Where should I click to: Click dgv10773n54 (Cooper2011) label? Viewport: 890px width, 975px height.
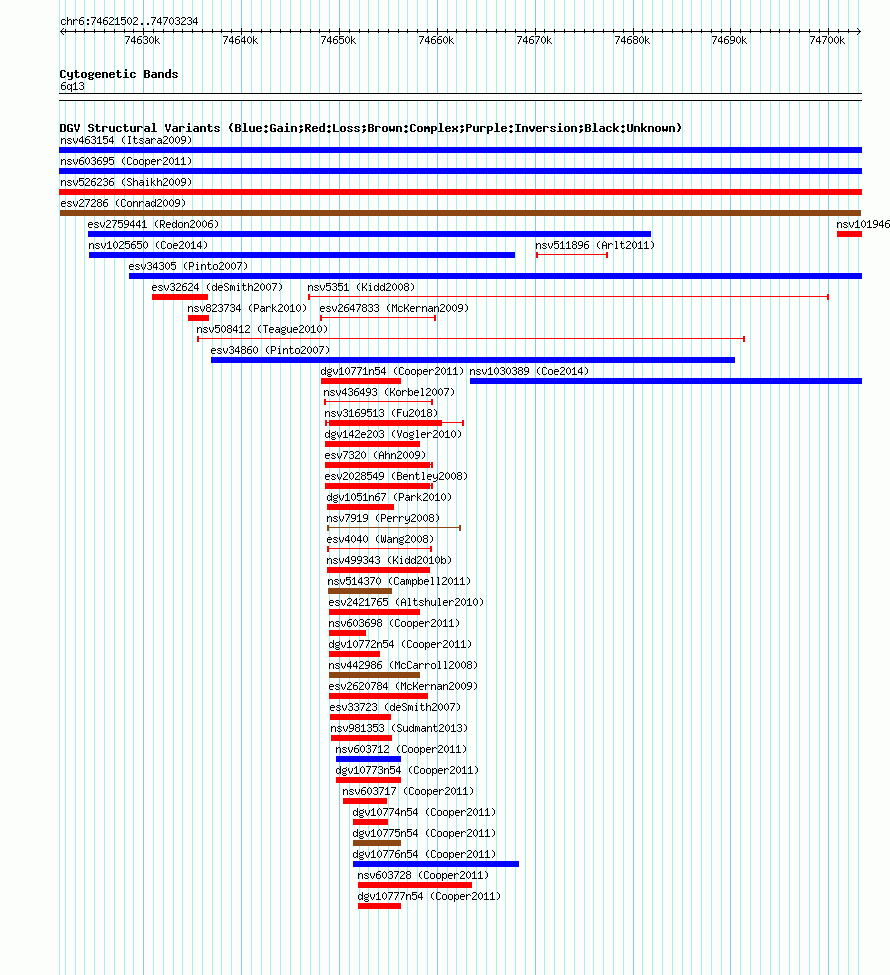[407, 770]
